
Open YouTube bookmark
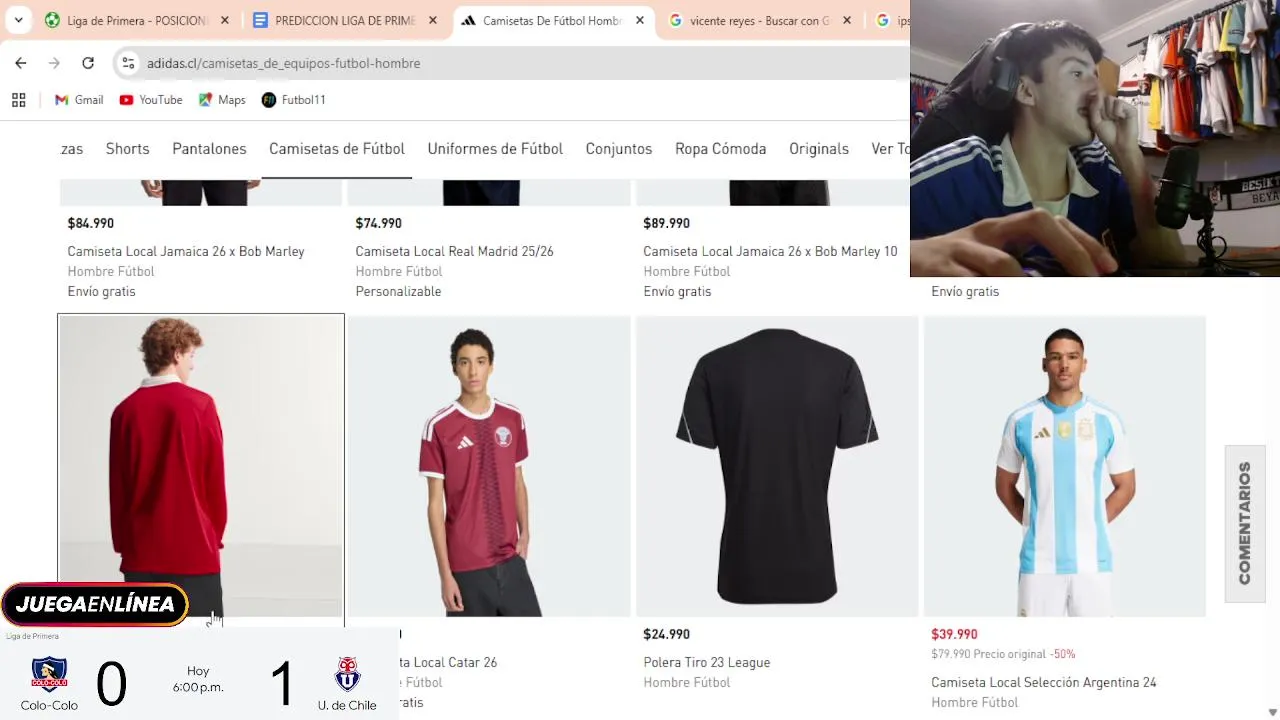[x=151, y=100]
